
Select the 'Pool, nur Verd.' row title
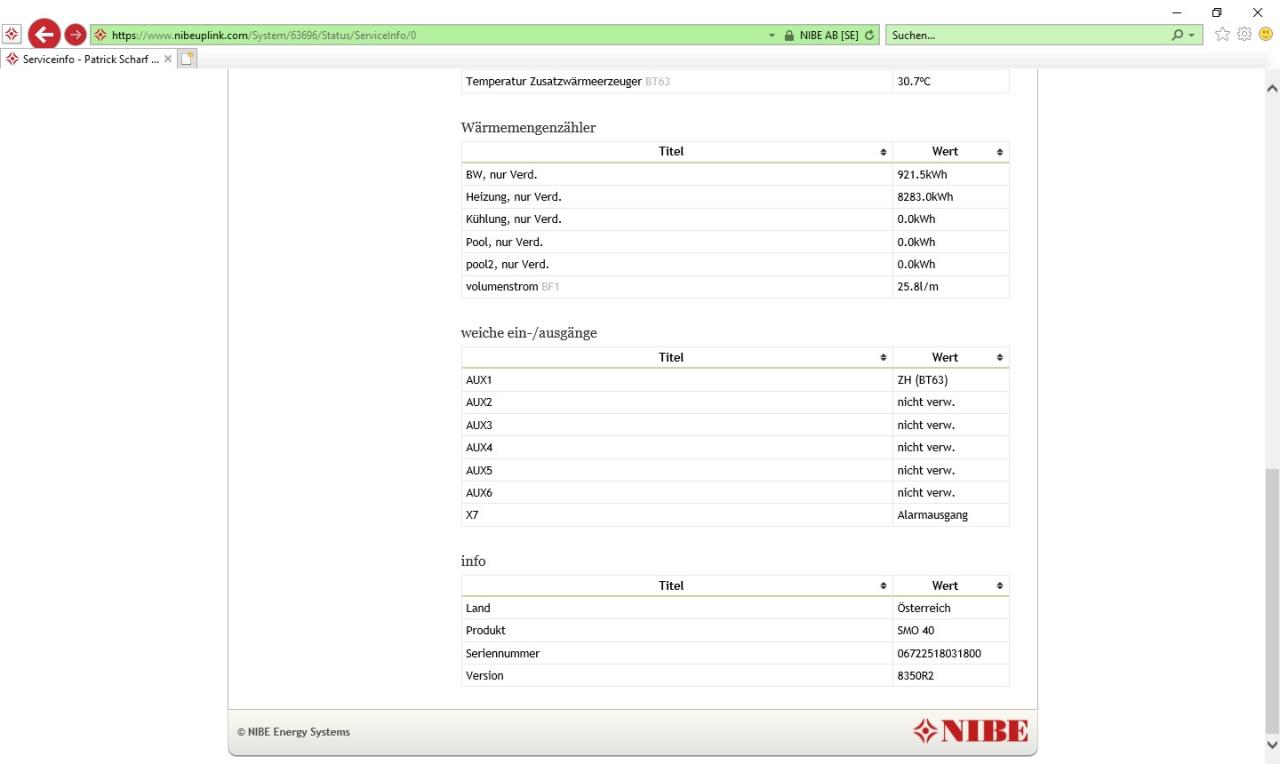tap(504, 242)
